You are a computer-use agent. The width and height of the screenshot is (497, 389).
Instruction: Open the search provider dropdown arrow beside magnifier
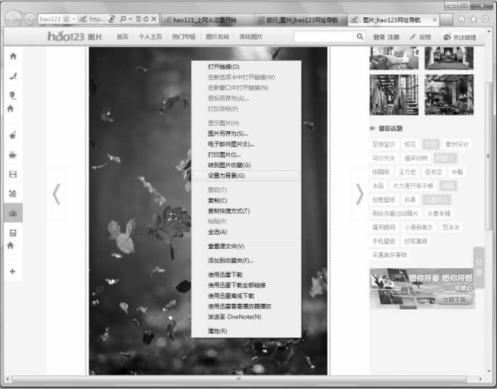tap(130, 19)
